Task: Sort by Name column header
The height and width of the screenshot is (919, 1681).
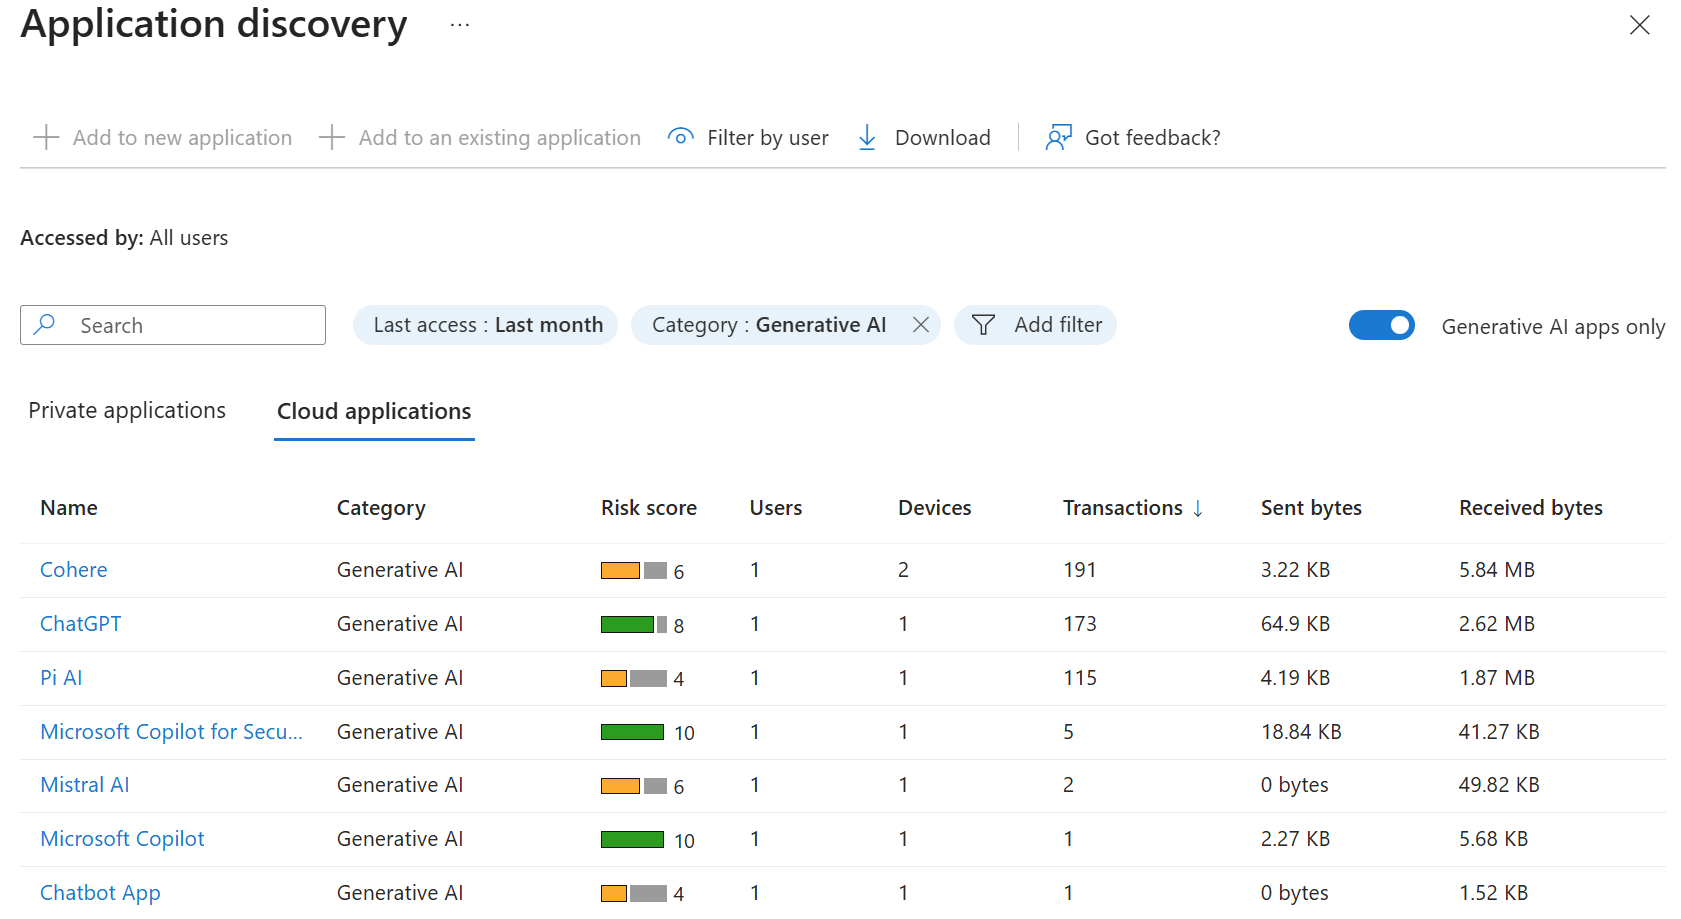Action: (x=69, y=508)
